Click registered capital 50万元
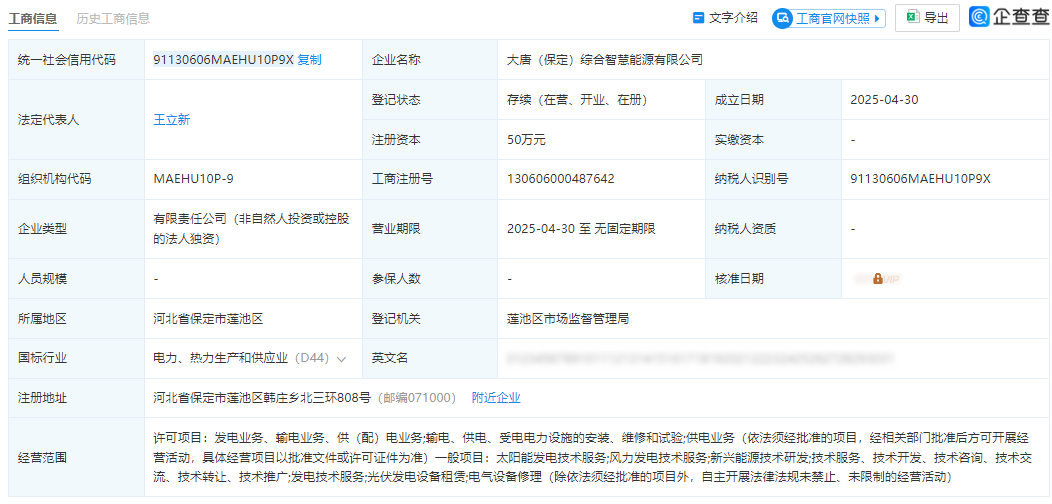The width and height of the screenshot is (1052, 504). coord(526,140)
